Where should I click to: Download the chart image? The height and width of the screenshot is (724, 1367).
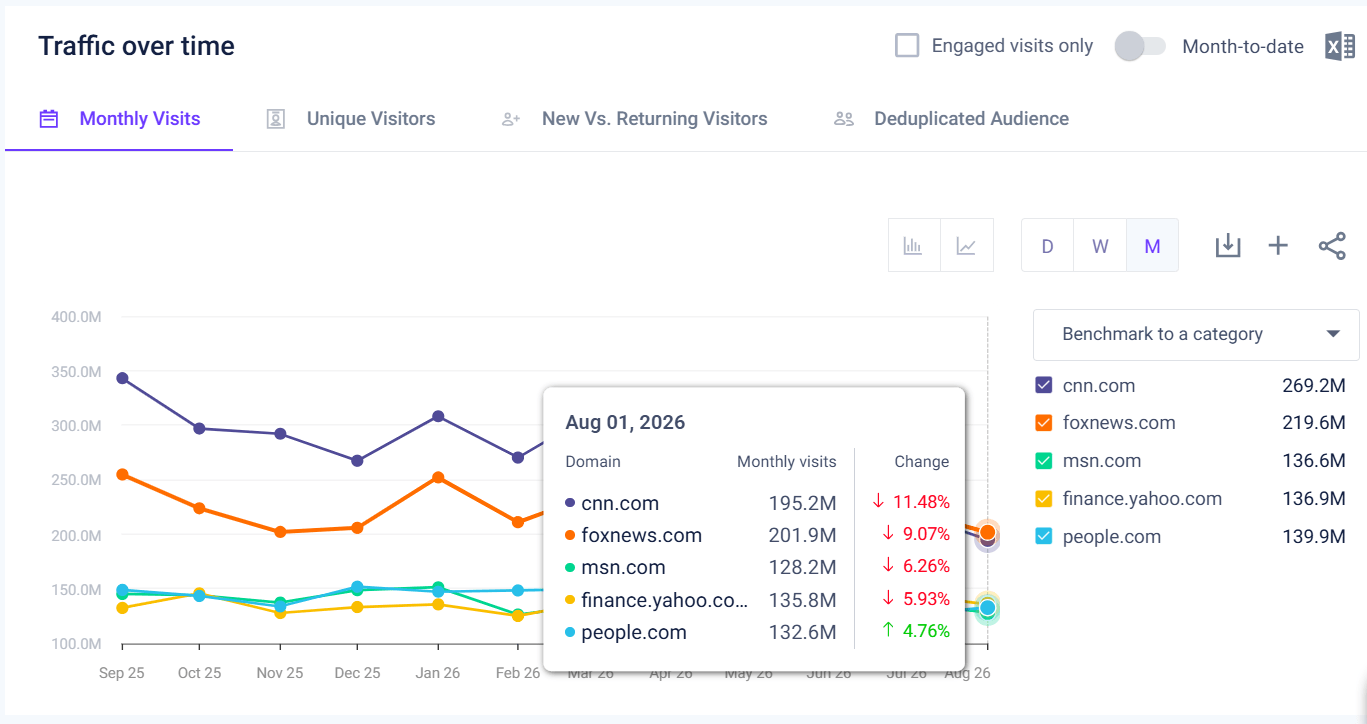[x=1228, y=245]
